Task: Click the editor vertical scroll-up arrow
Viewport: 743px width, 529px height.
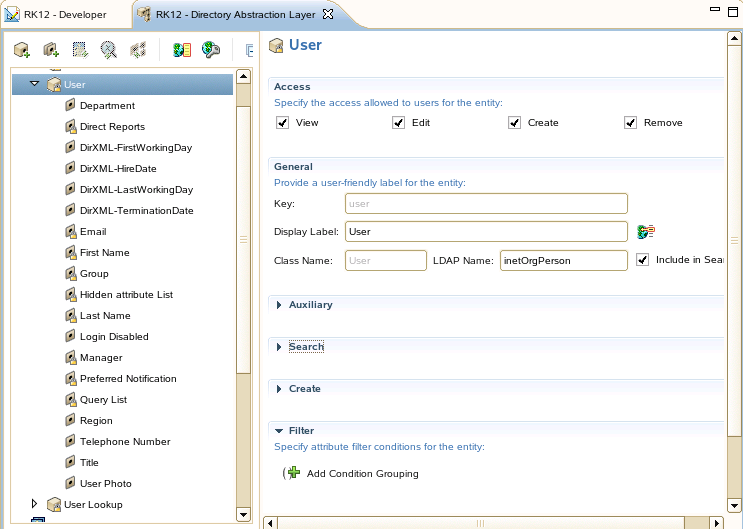Action: click(x=734, y=38)
